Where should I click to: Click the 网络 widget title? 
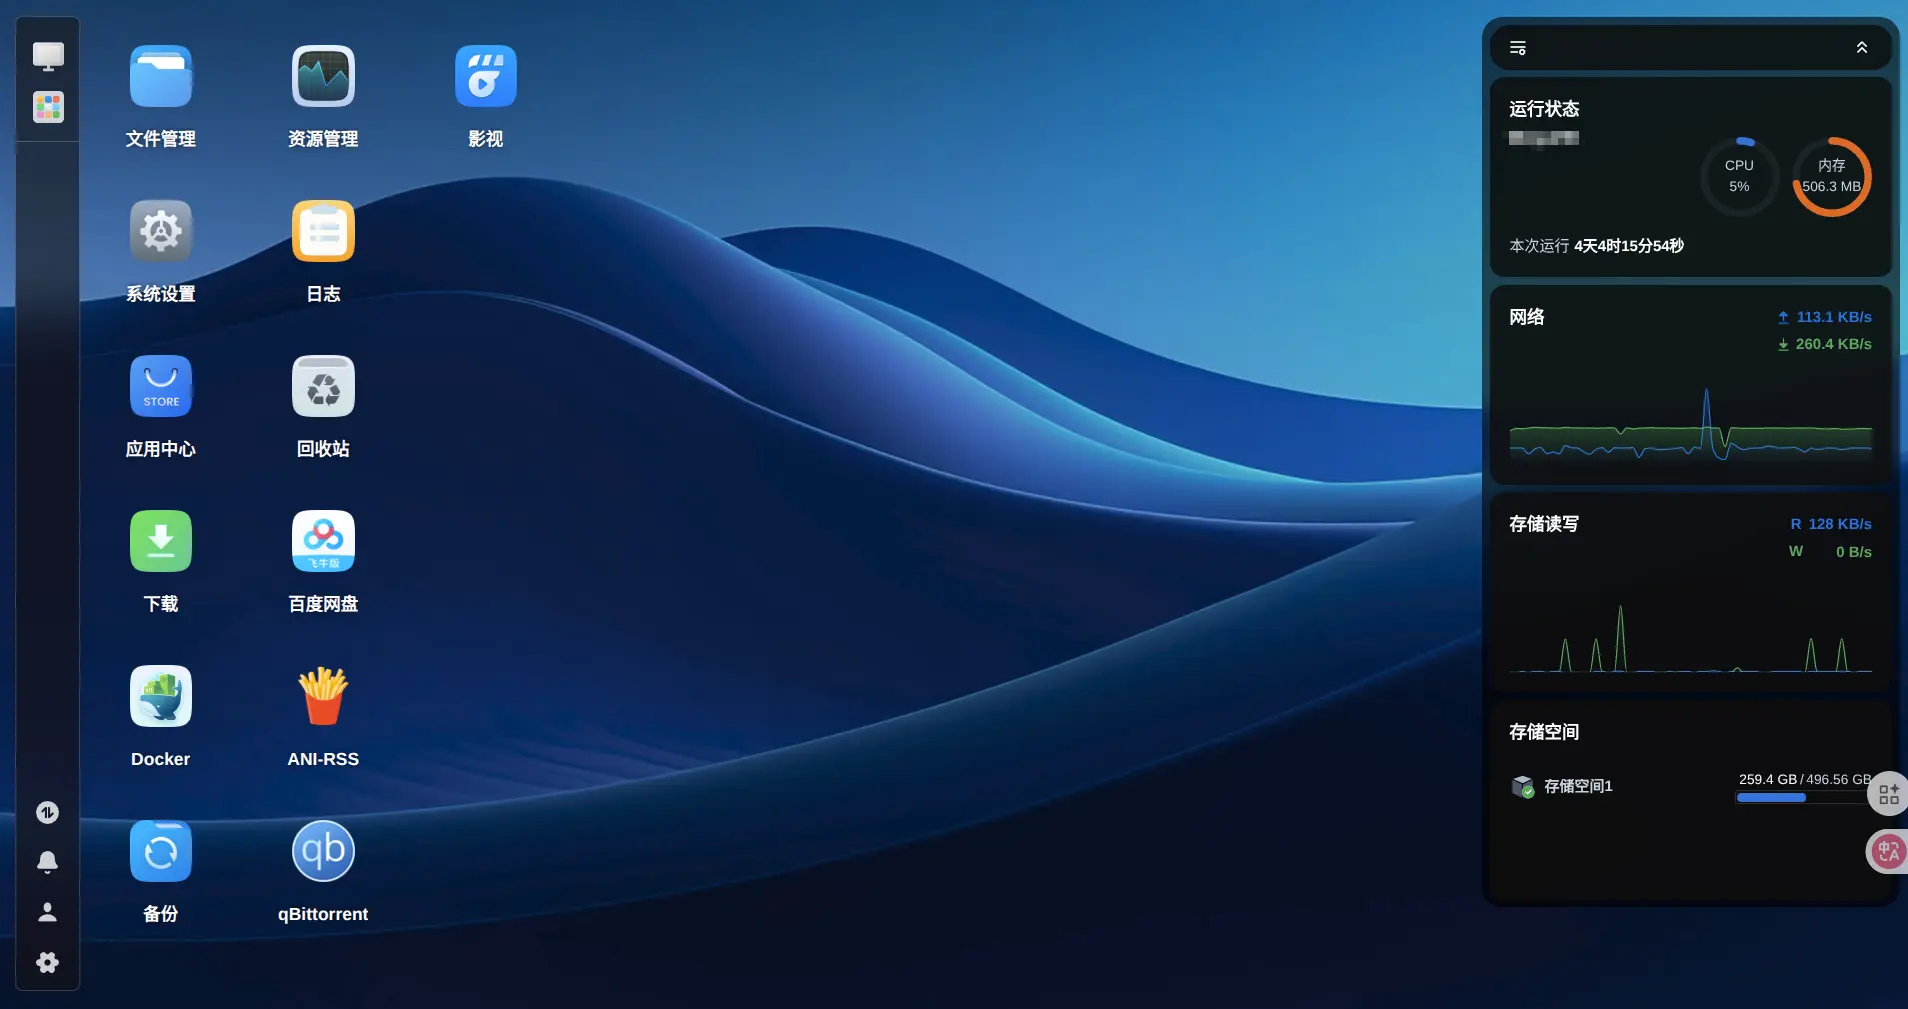[x=1527, y=317]
